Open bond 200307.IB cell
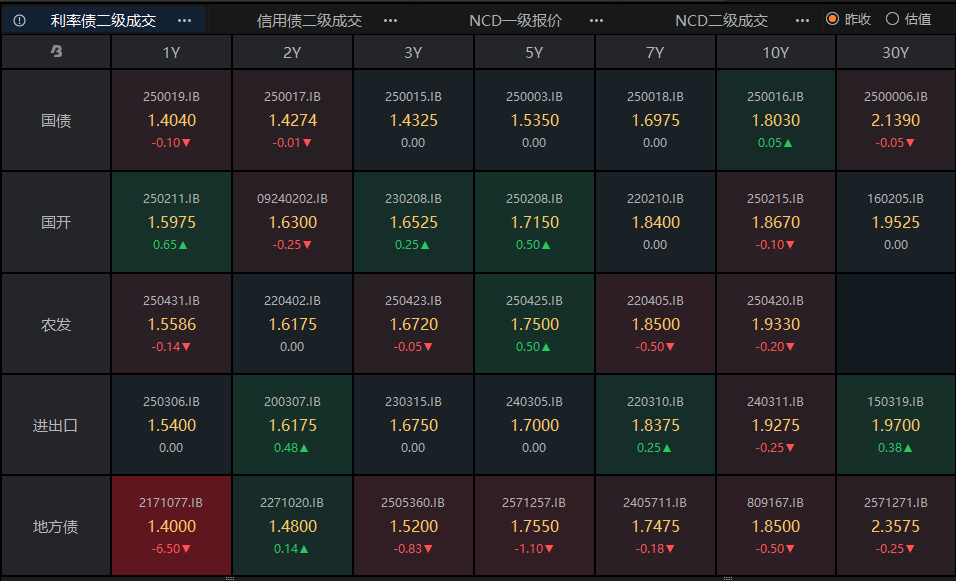This screenshot has width=956, height=581. [292, 425]
